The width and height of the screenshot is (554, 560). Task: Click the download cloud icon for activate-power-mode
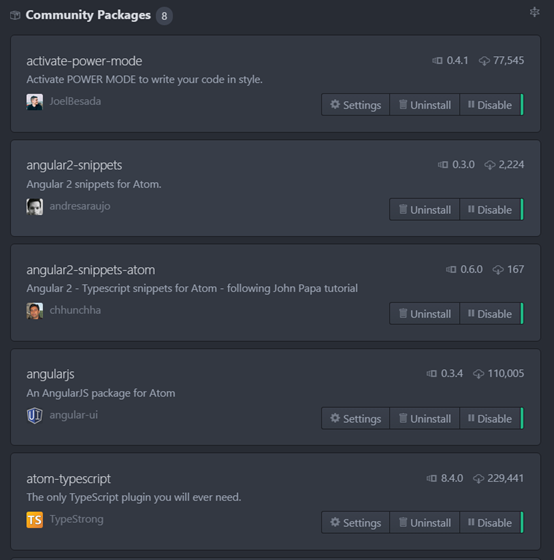(484, 61)
